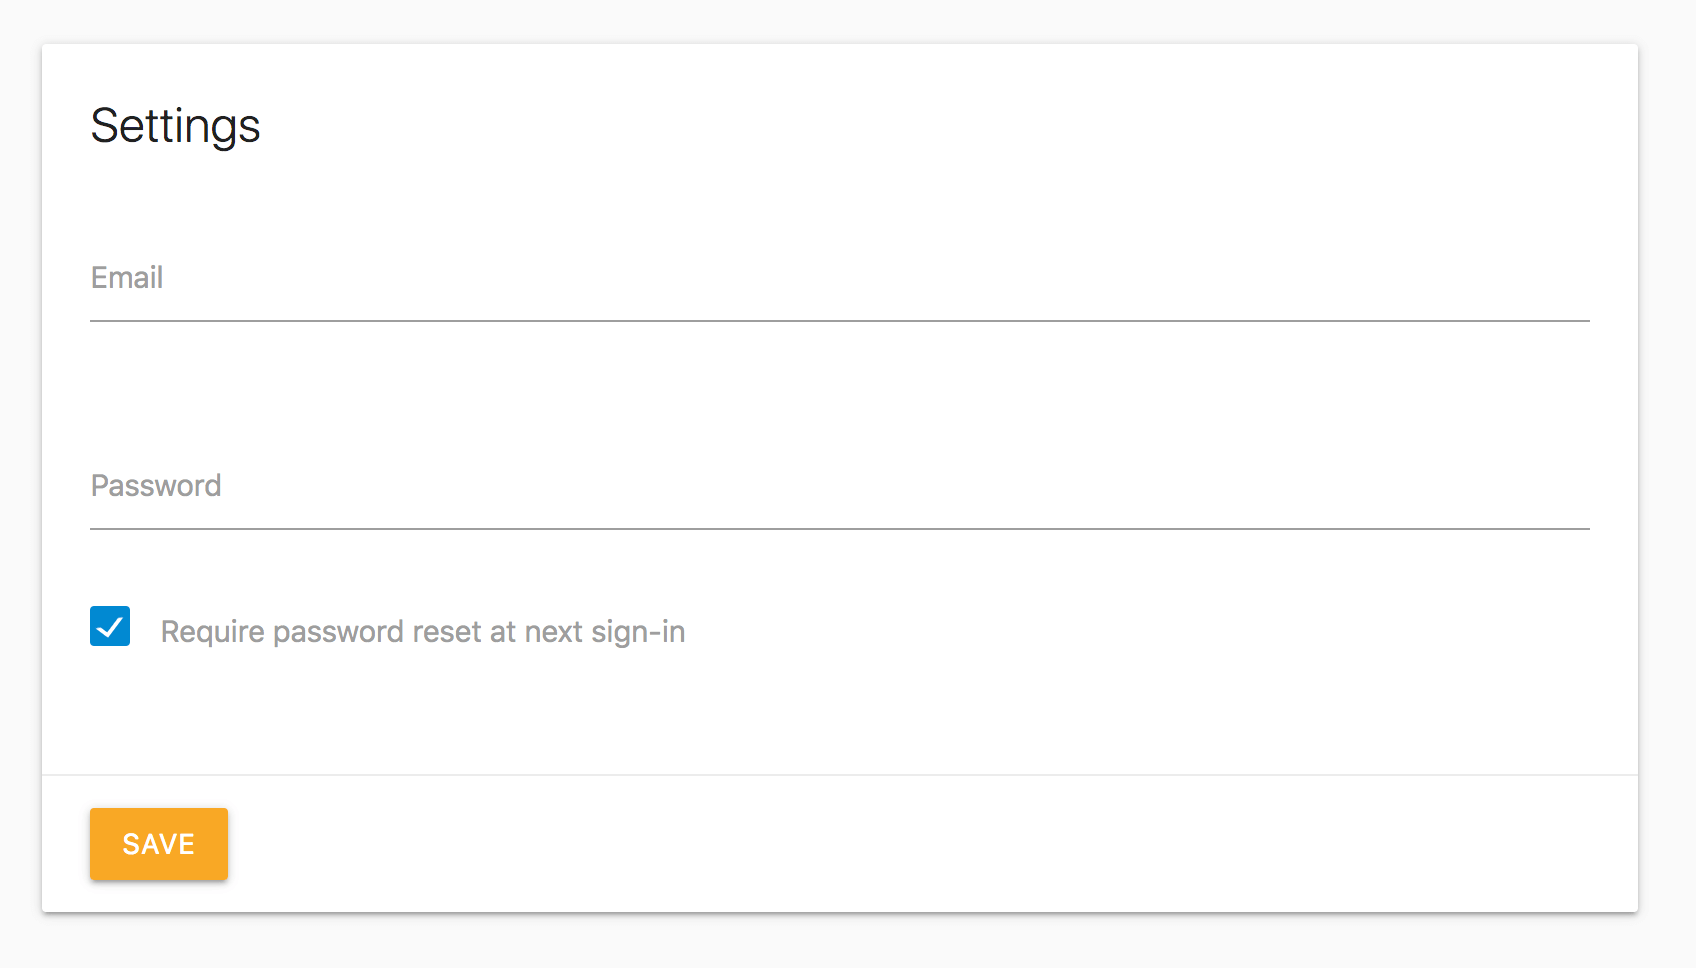Click the Password placeholder label
Viewport: 1696px width, 968px height.
(156, 486)
